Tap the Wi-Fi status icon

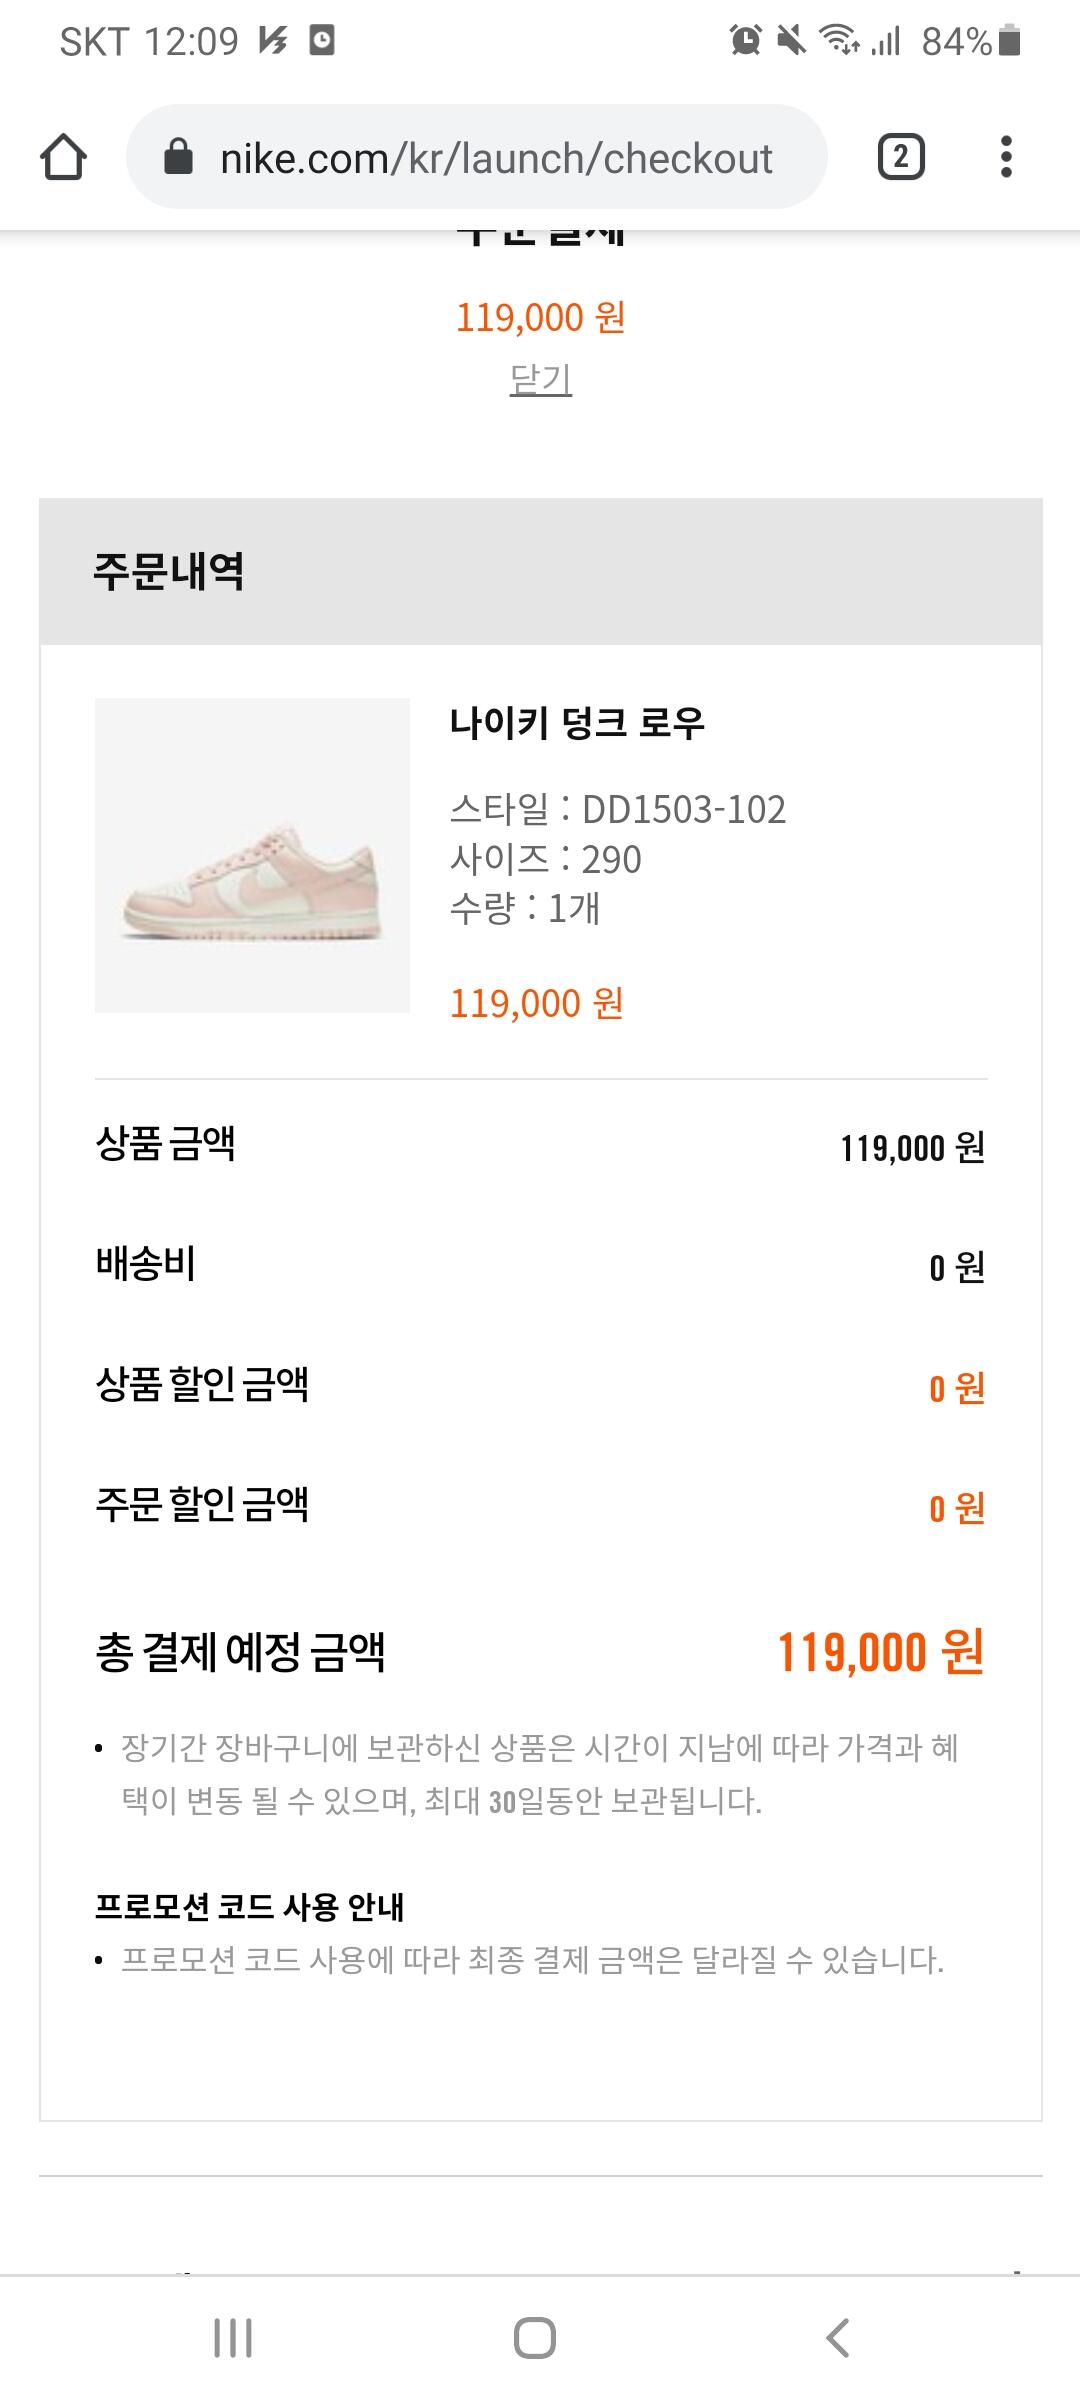tap(839, 41)
